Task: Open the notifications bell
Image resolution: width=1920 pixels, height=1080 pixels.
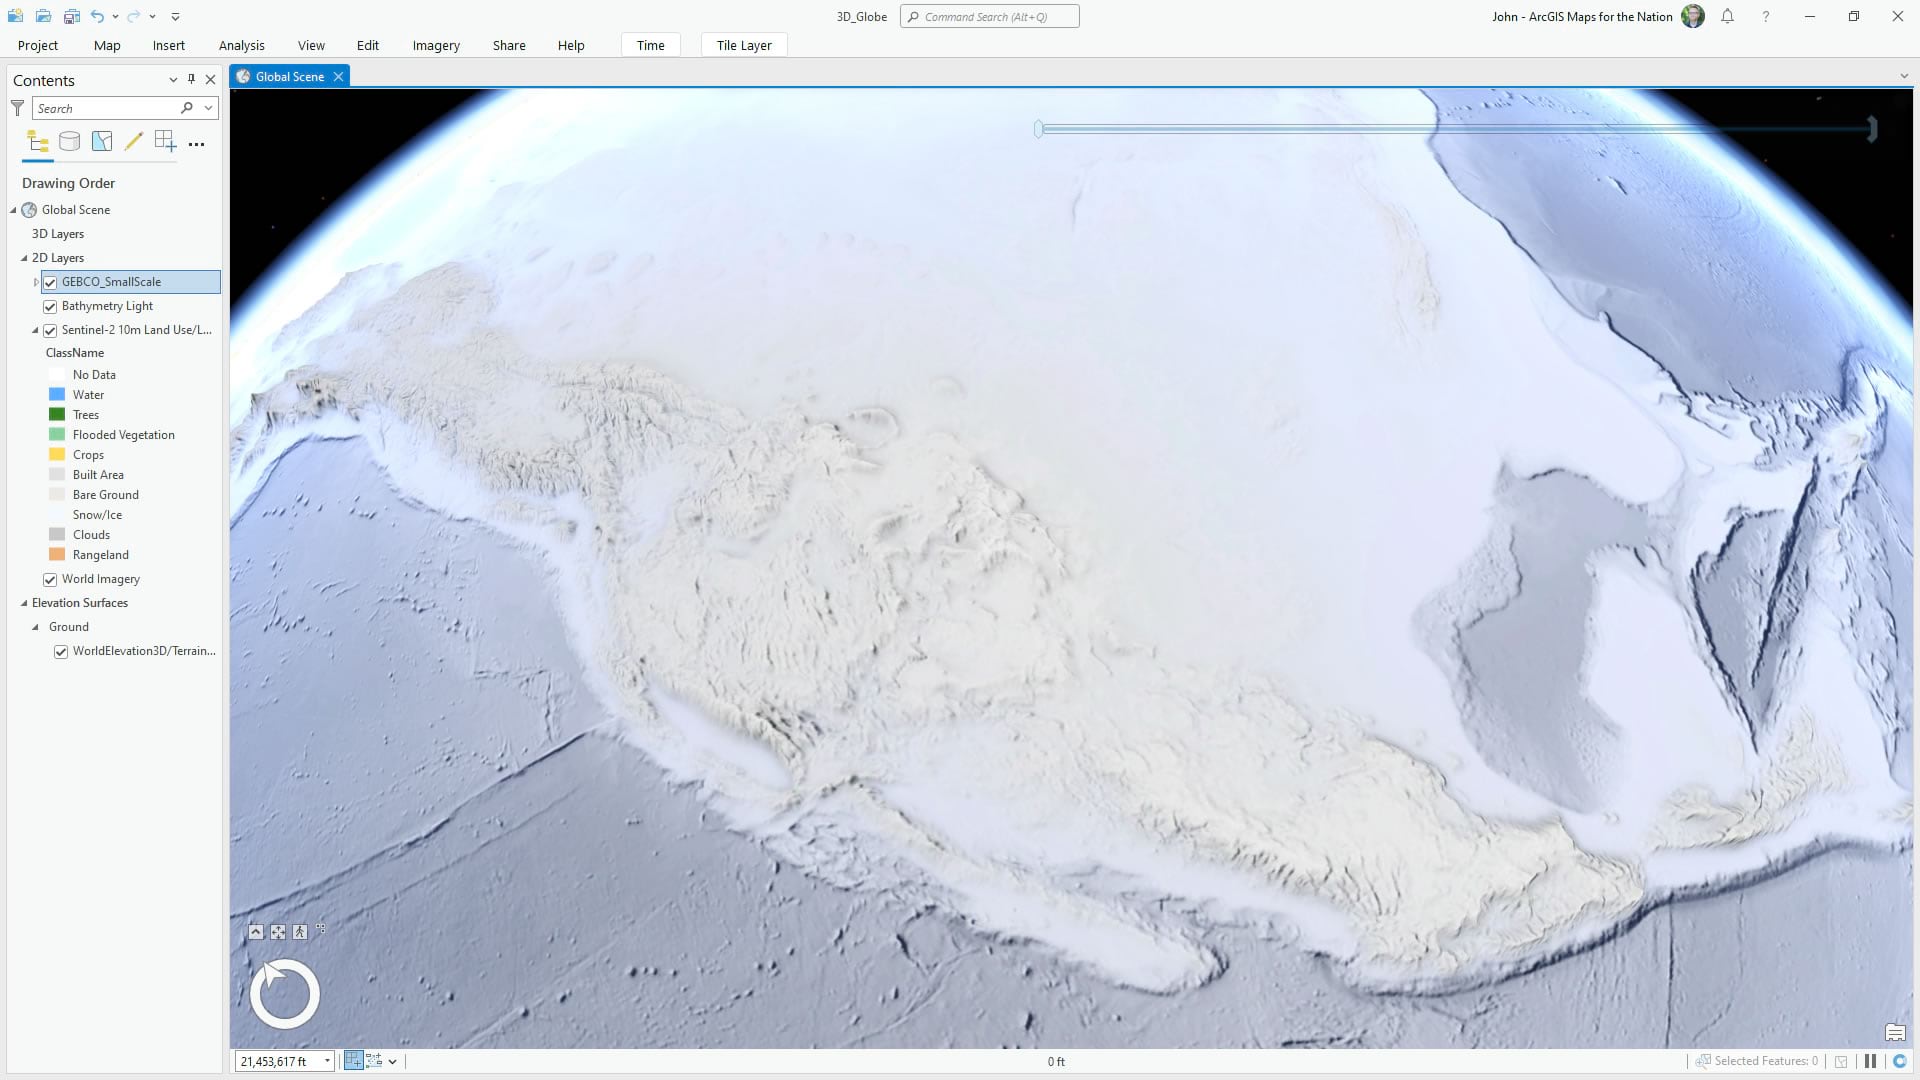Action: pyautogui.click(x=1727, y=17)
